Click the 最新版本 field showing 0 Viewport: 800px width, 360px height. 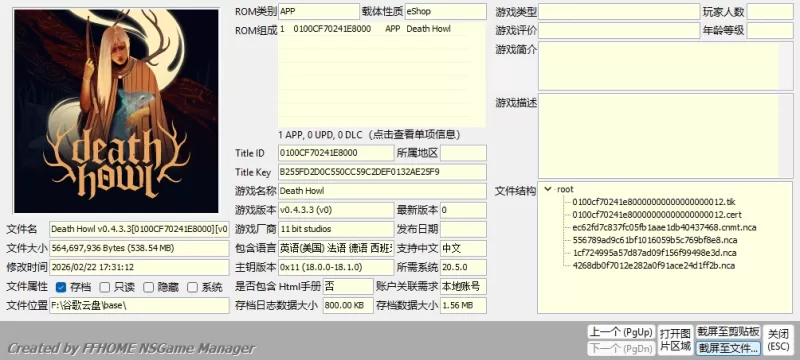[x=463, y=210]
